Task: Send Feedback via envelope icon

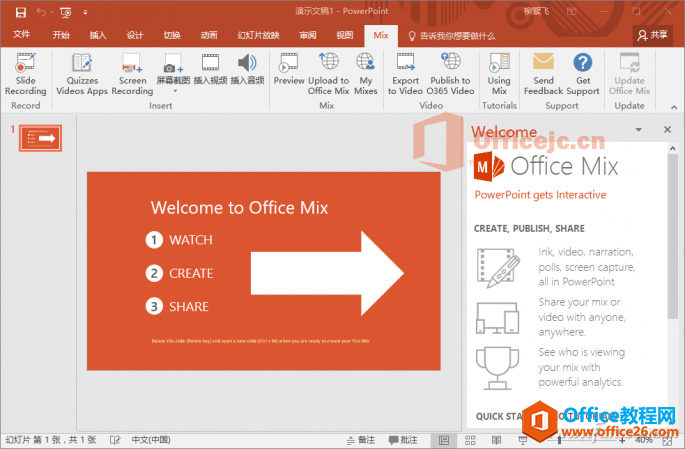Action: tap(543, 74)
